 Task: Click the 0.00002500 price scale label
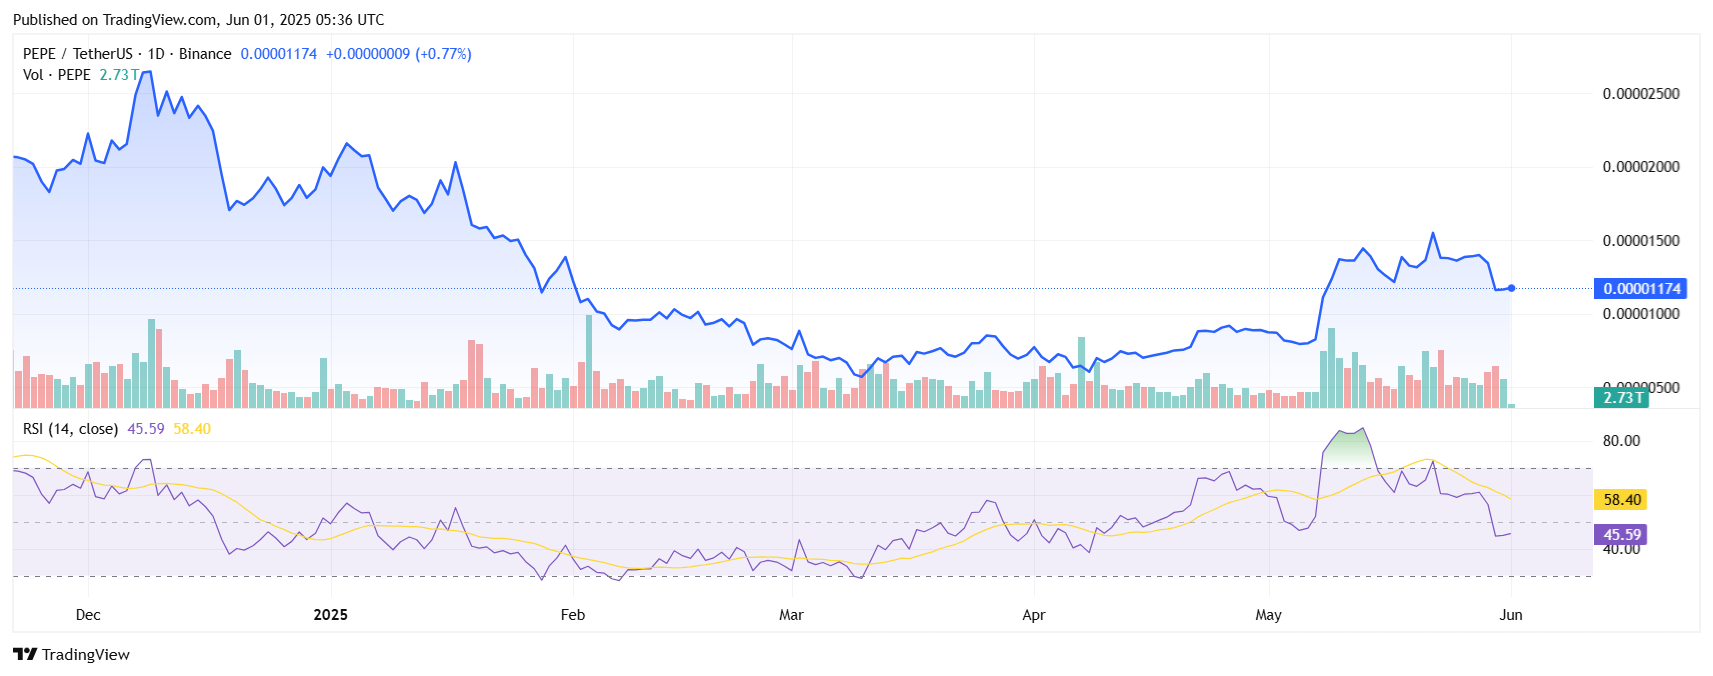point(1641,94)
